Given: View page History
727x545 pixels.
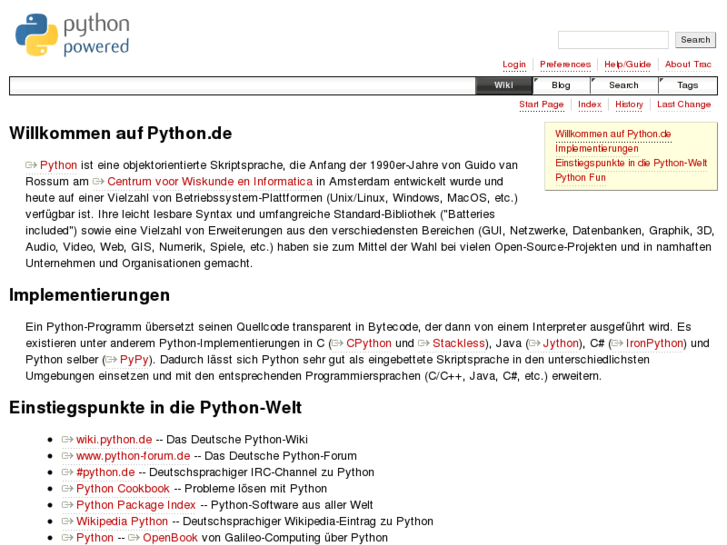Looking at the screenshot, I should point(629,105).
